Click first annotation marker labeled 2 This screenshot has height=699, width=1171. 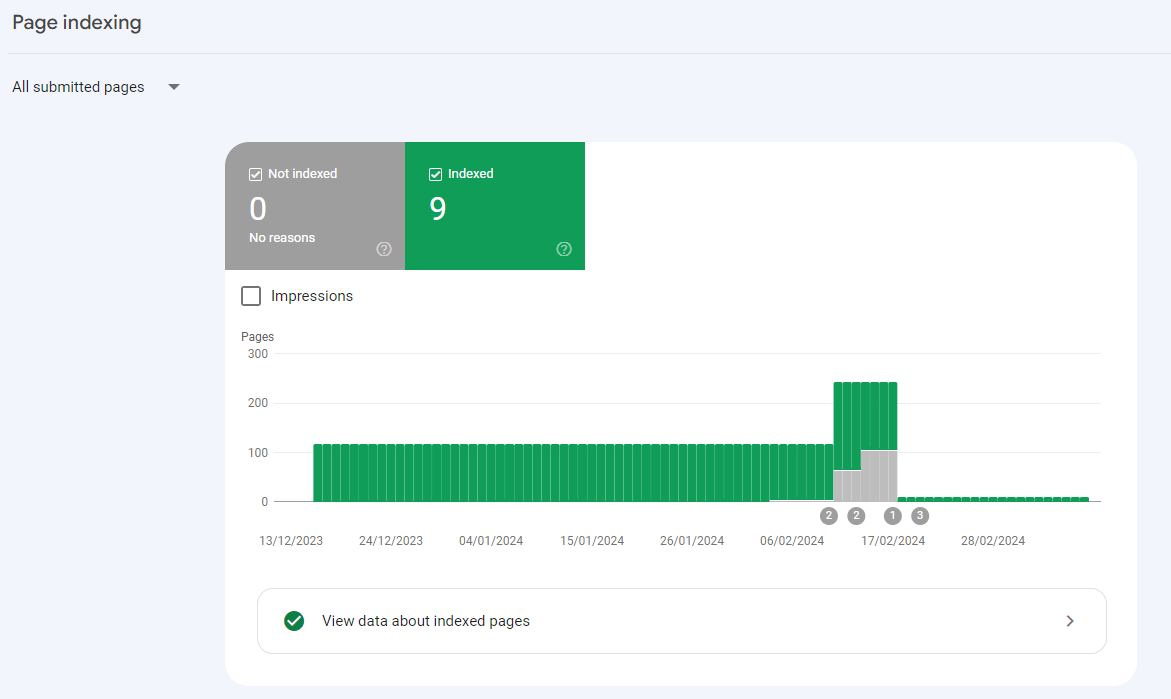(x=828, y=515)
